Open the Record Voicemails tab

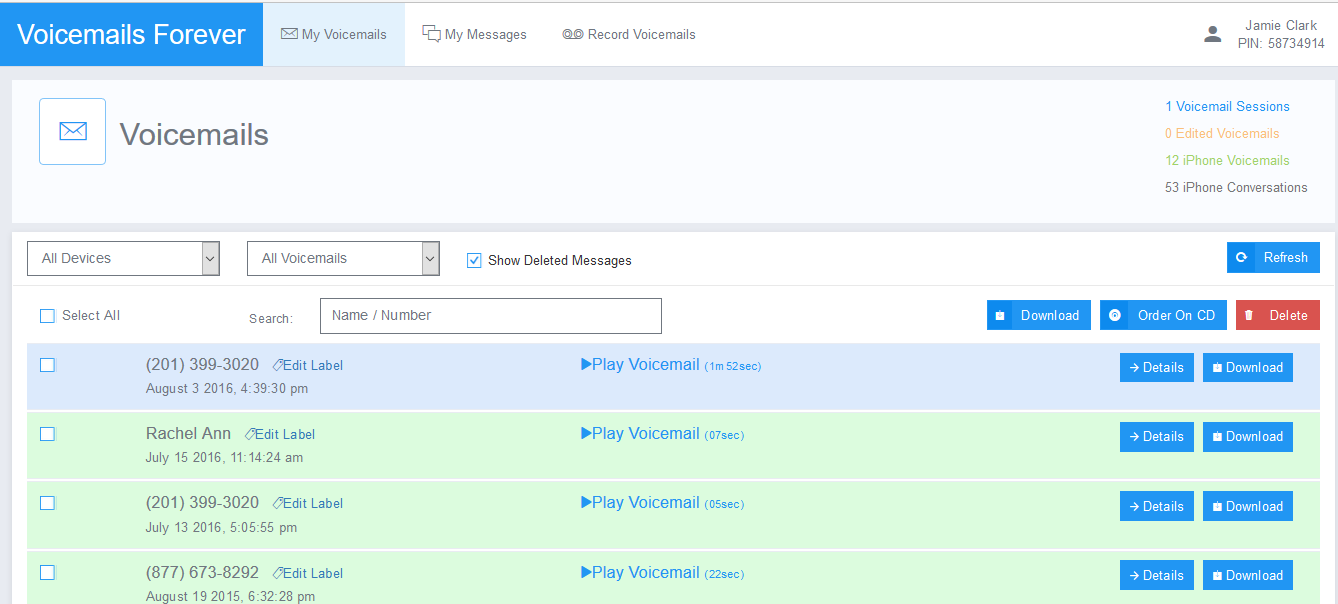pos(629,34)
